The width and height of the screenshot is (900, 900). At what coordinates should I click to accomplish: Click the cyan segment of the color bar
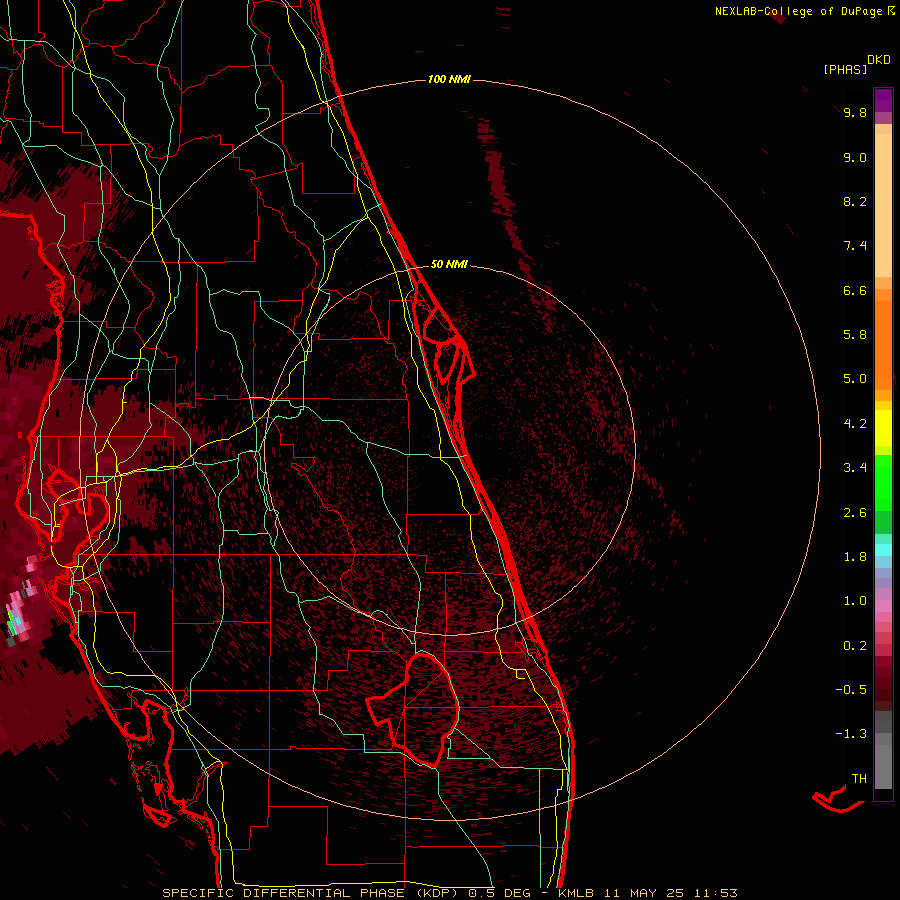click(x=883, y=549)
